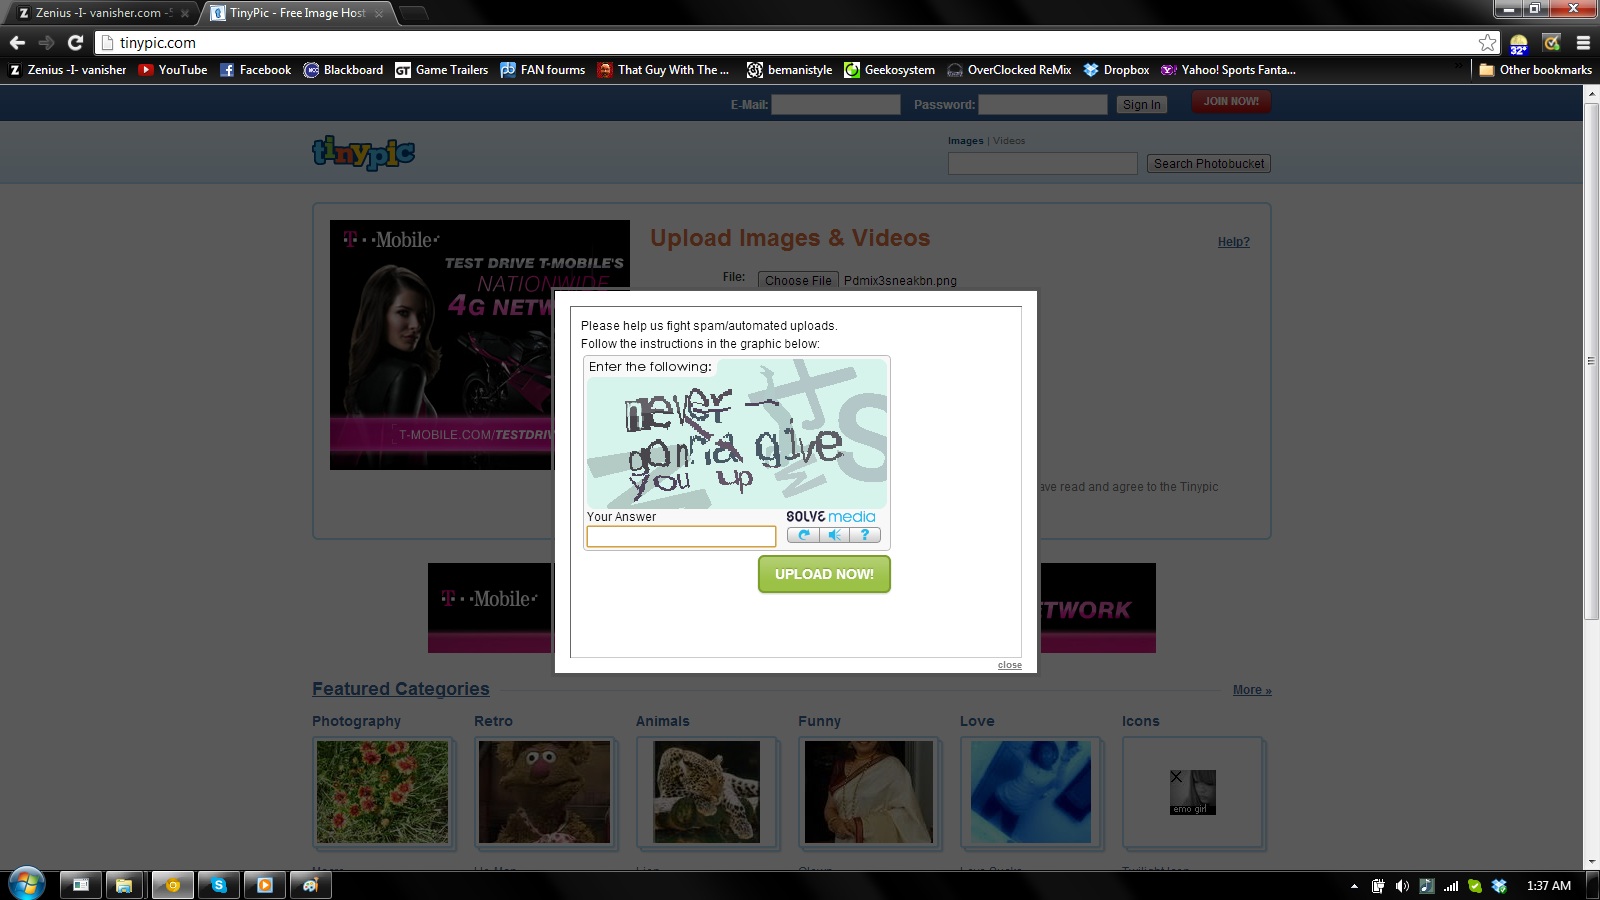The image size is (1600, 900).
Task: Open the Photography category thumbnail
Action: click(x=383, y=792)
